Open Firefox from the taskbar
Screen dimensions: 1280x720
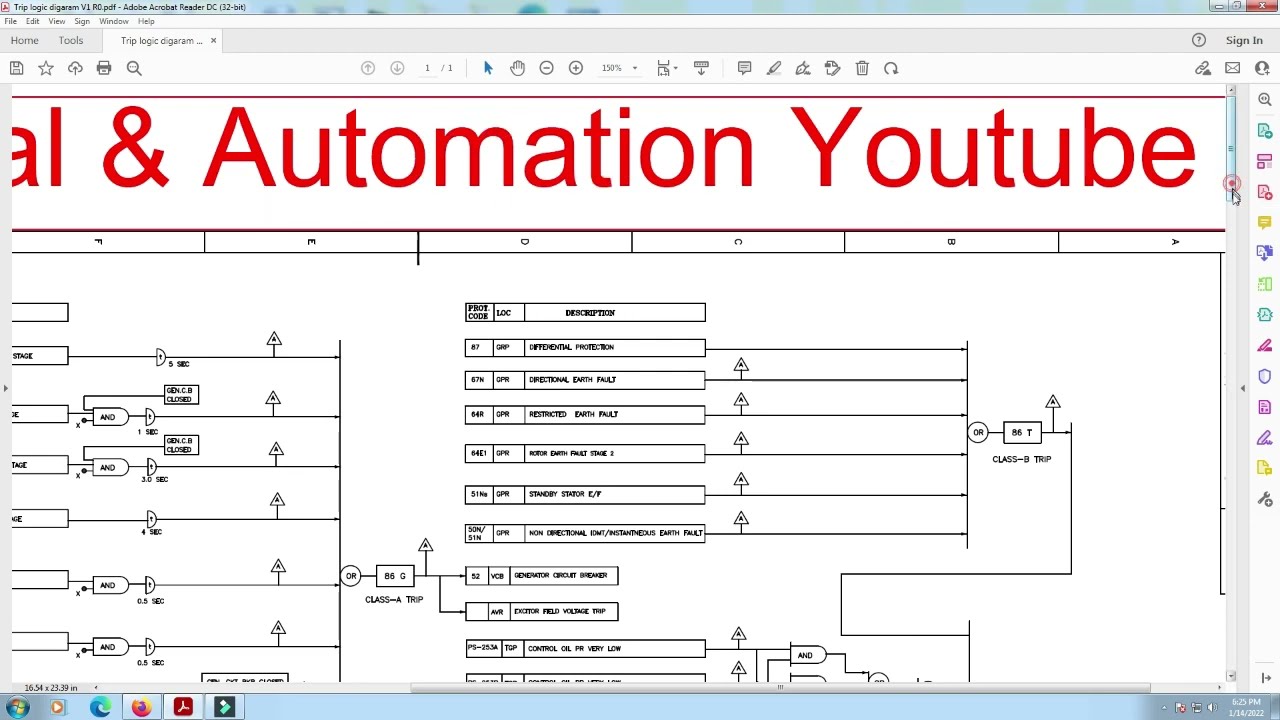pyautogui.click(x=141, y=708)
